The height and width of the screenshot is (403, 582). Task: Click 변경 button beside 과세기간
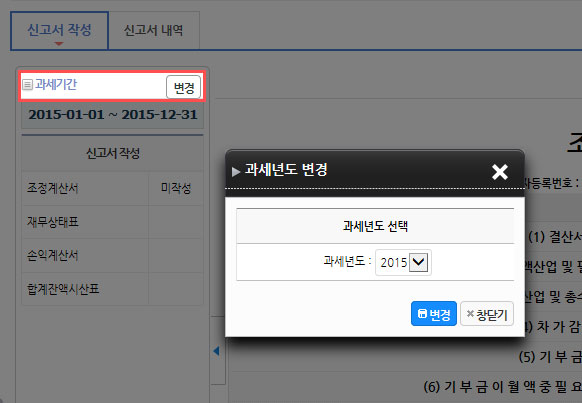183,88
